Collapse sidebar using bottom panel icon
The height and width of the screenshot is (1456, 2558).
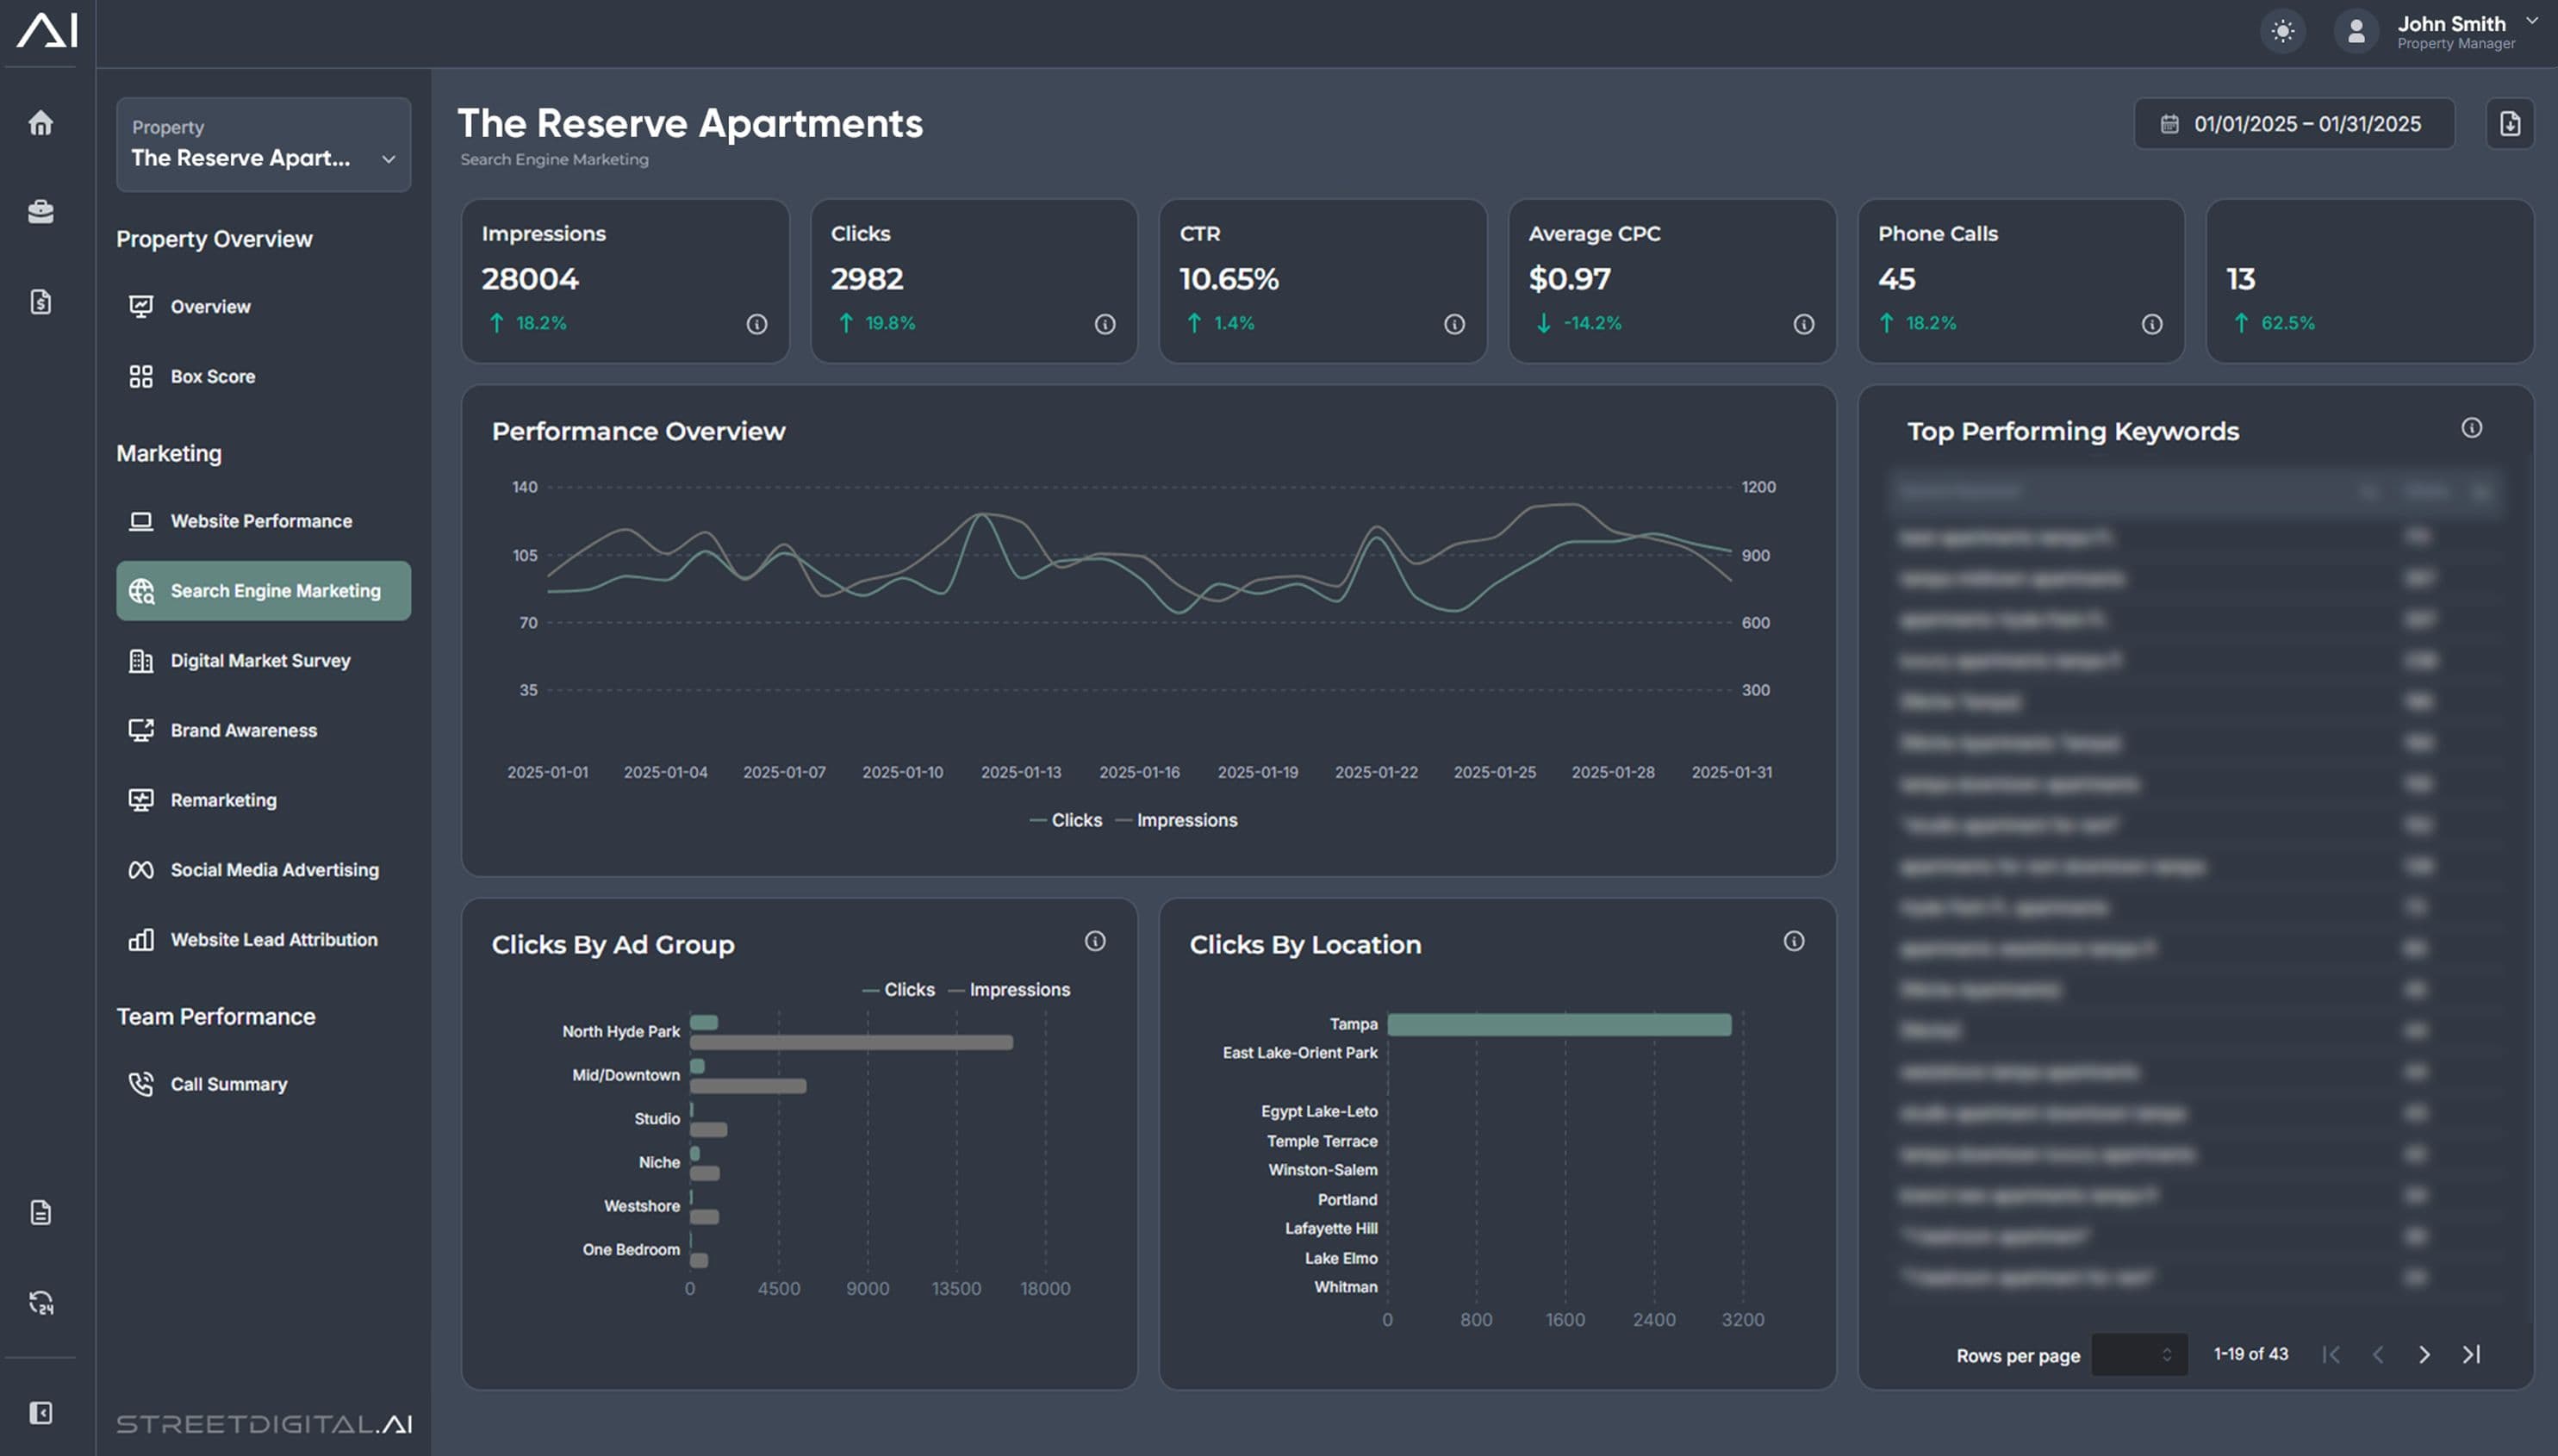pos(40,1412)
